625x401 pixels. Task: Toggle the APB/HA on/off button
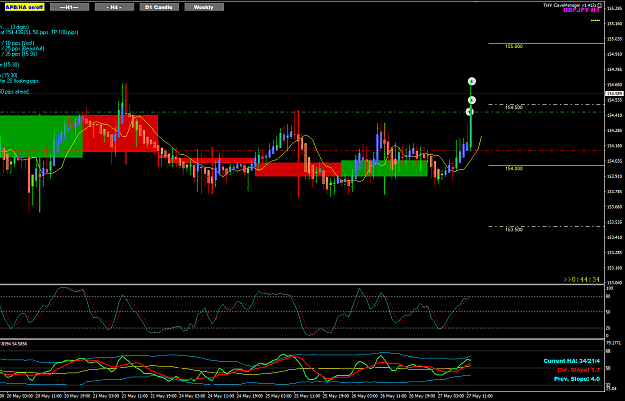click(24, 7)
